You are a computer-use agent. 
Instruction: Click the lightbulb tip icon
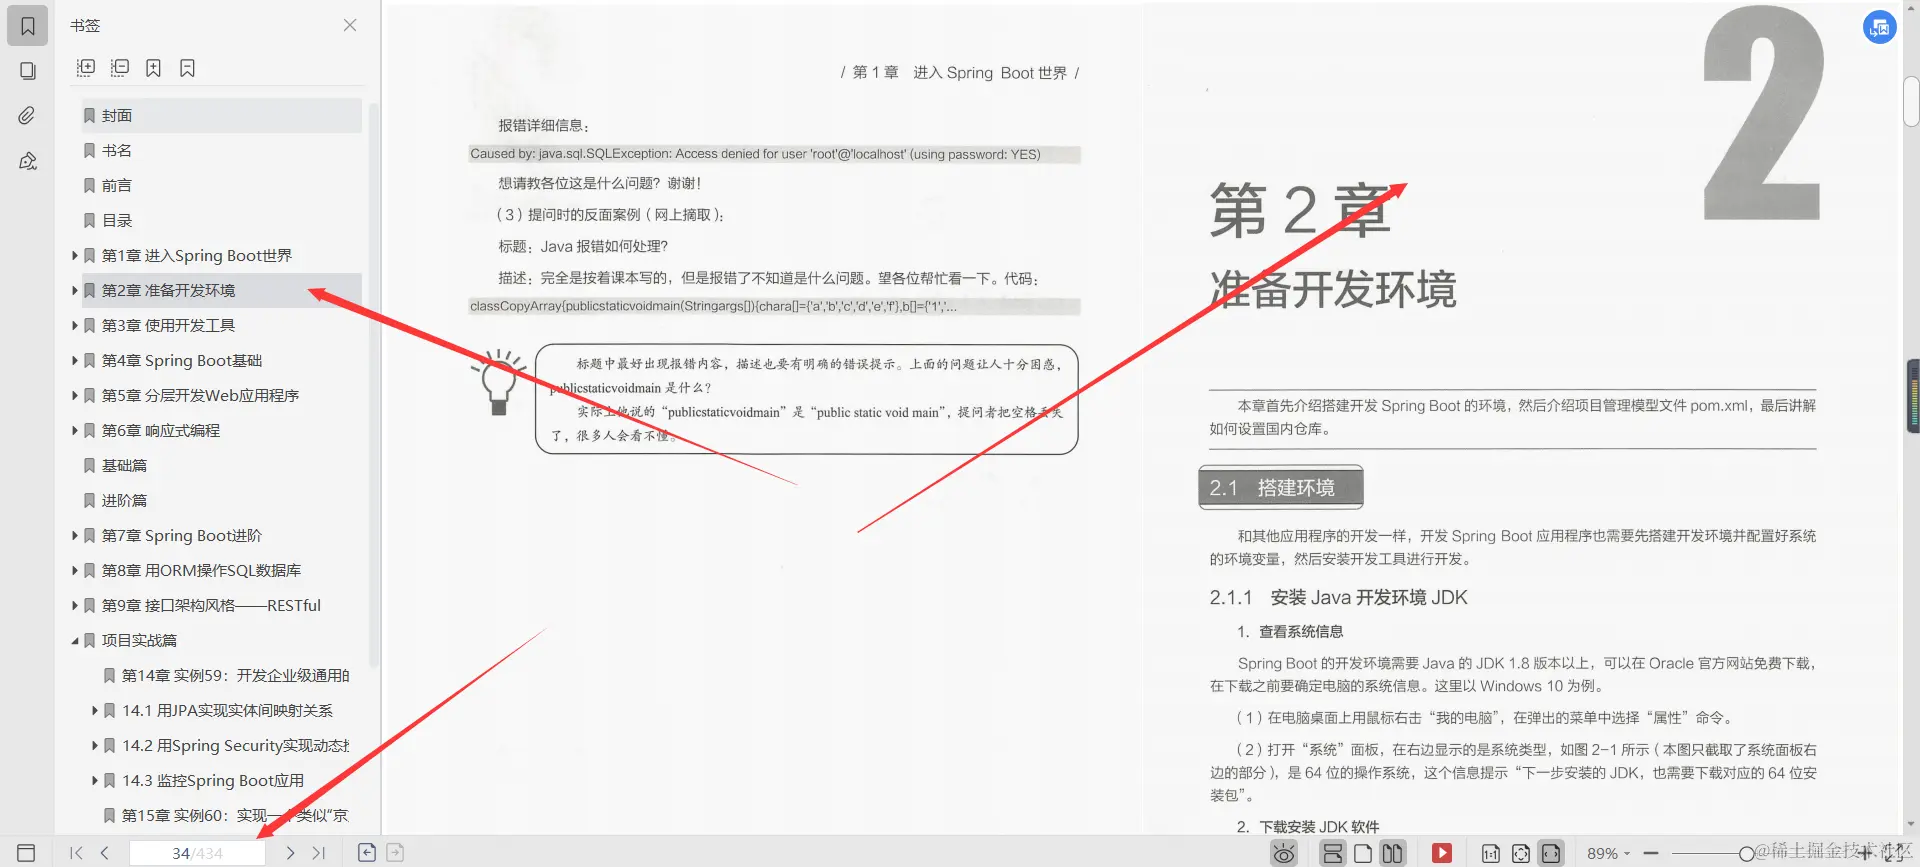pyautogui.click(x=498, y=382)
